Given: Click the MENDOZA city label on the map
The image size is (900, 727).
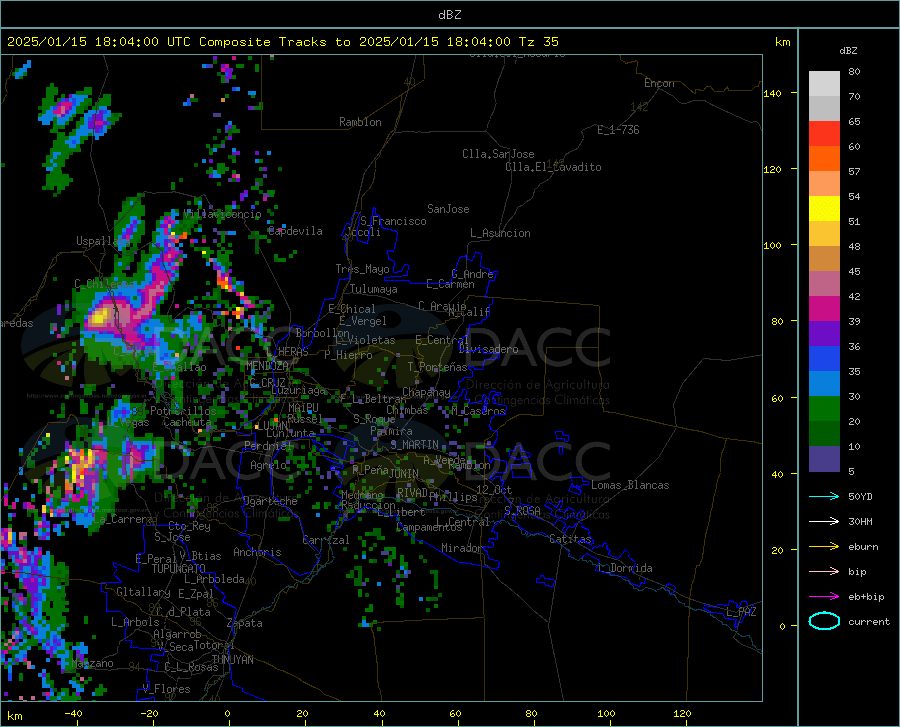Looking at the screenshot, I should (x=267, y=366).
